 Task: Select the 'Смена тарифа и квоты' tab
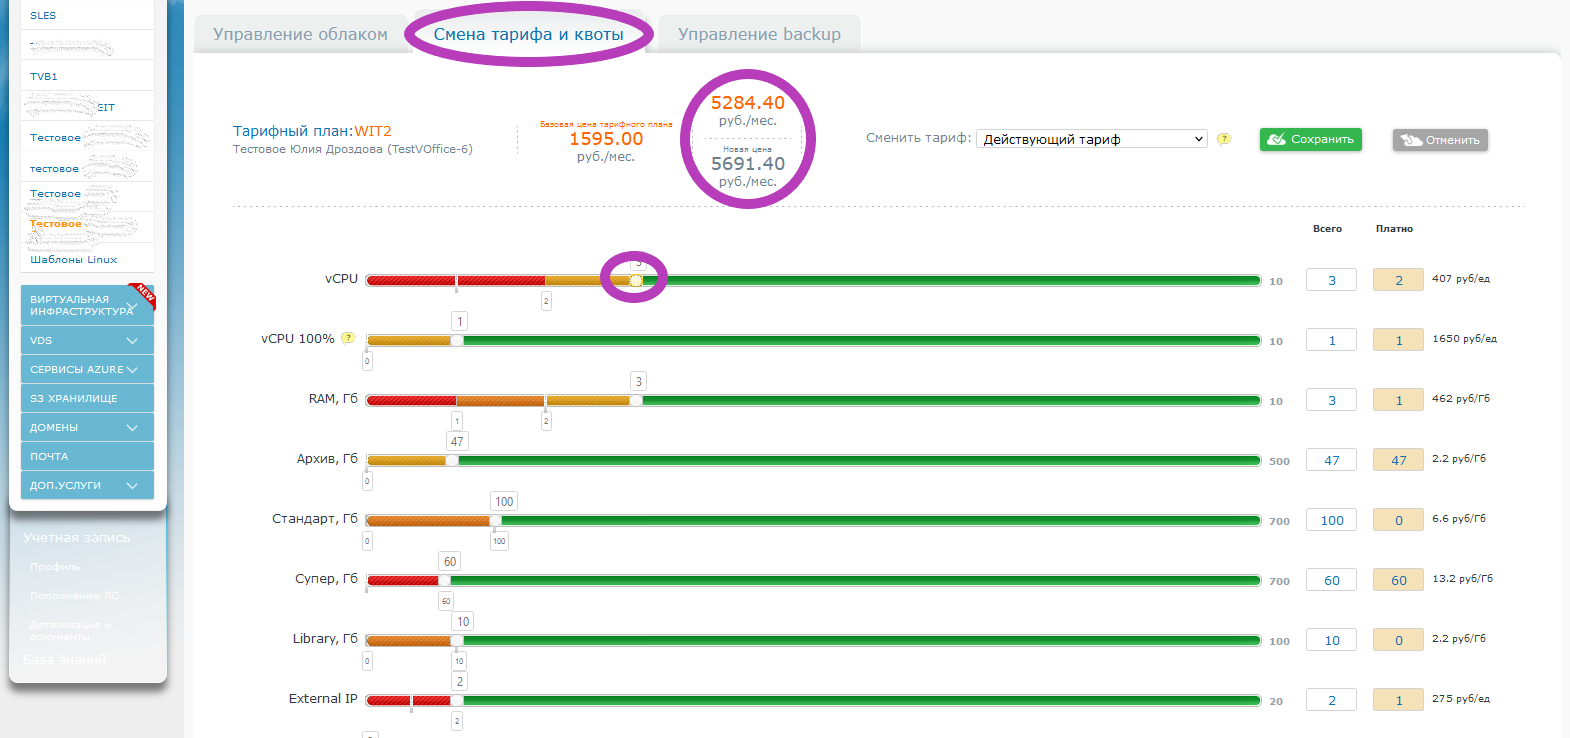pos(528,34)
